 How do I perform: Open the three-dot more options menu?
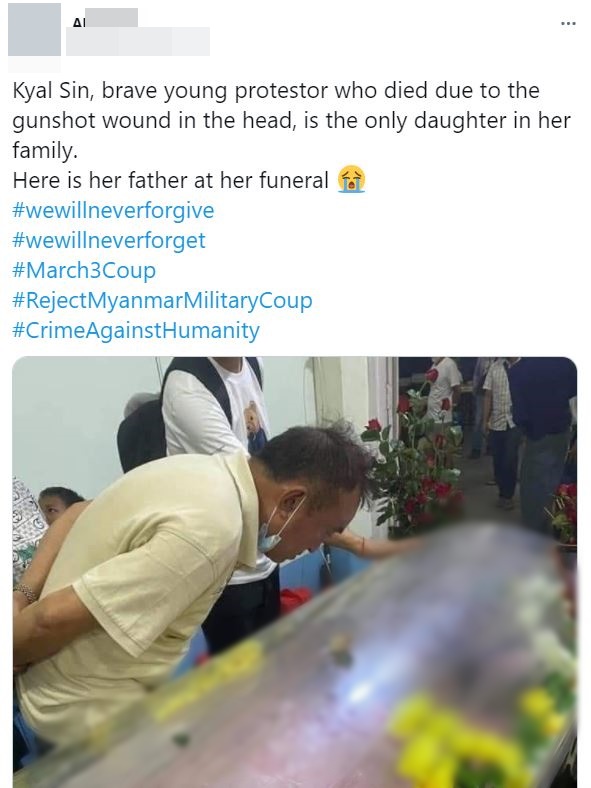click(568, 23)
